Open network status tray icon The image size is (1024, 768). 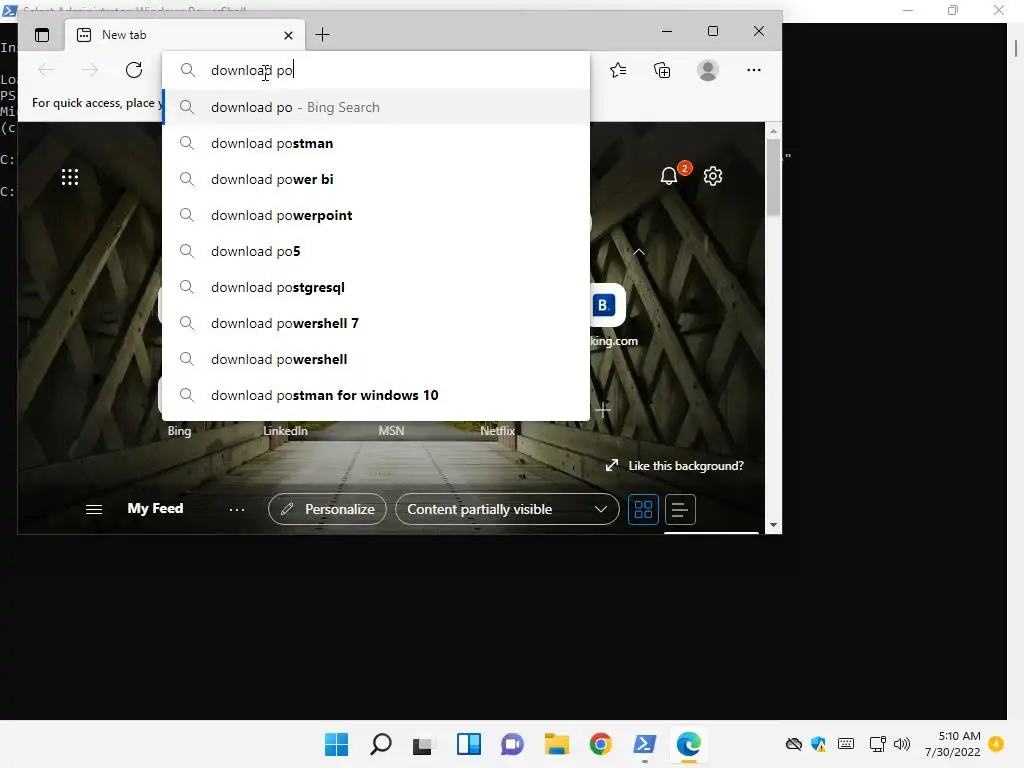point(877,744)
